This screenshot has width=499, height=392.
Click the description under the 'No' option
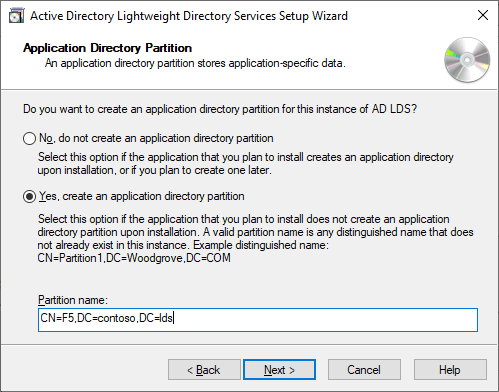click(245, 163)
